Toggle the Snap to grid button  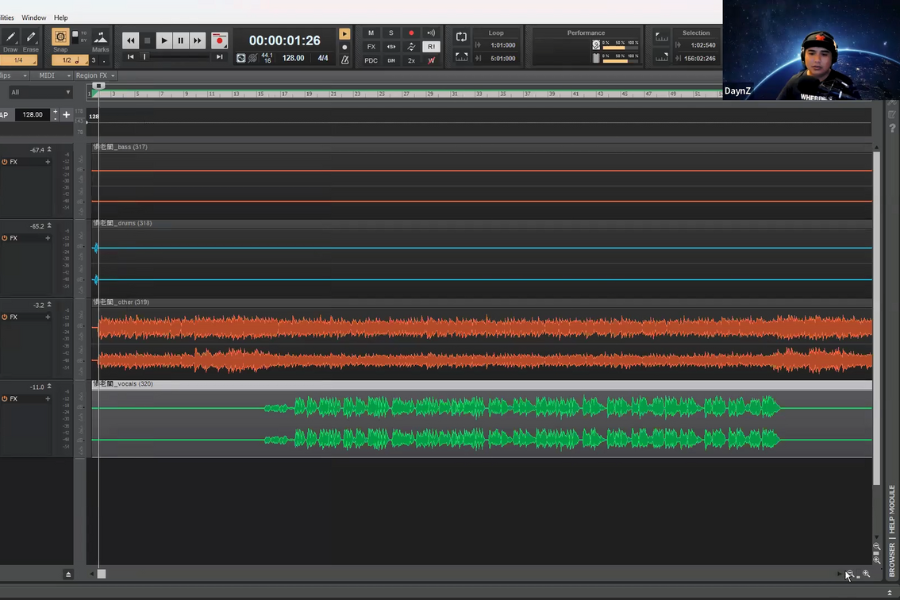[x=61, y=38]
